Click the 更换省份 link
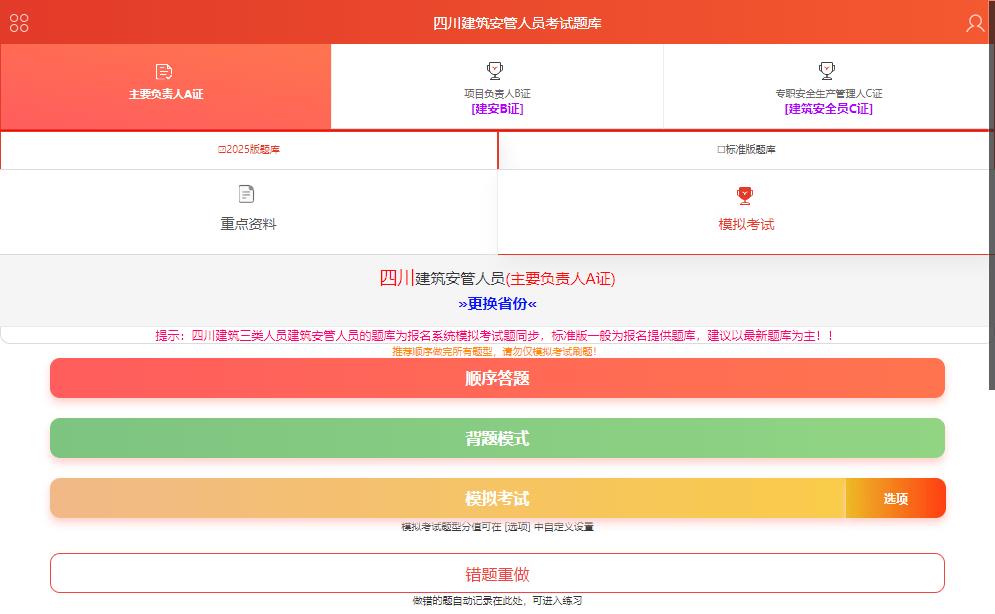Viewport: 995px width, 614px height. click(x=497, y=305)
